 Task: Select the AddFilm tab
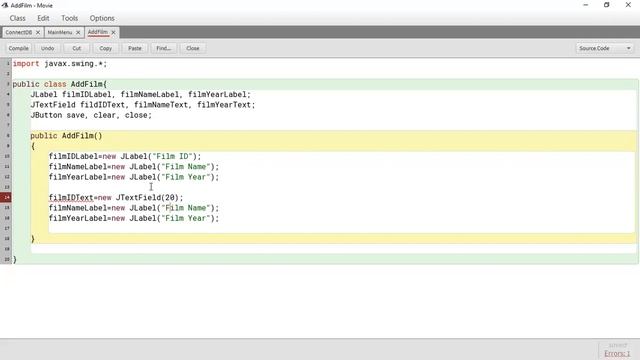coord(98,32)
